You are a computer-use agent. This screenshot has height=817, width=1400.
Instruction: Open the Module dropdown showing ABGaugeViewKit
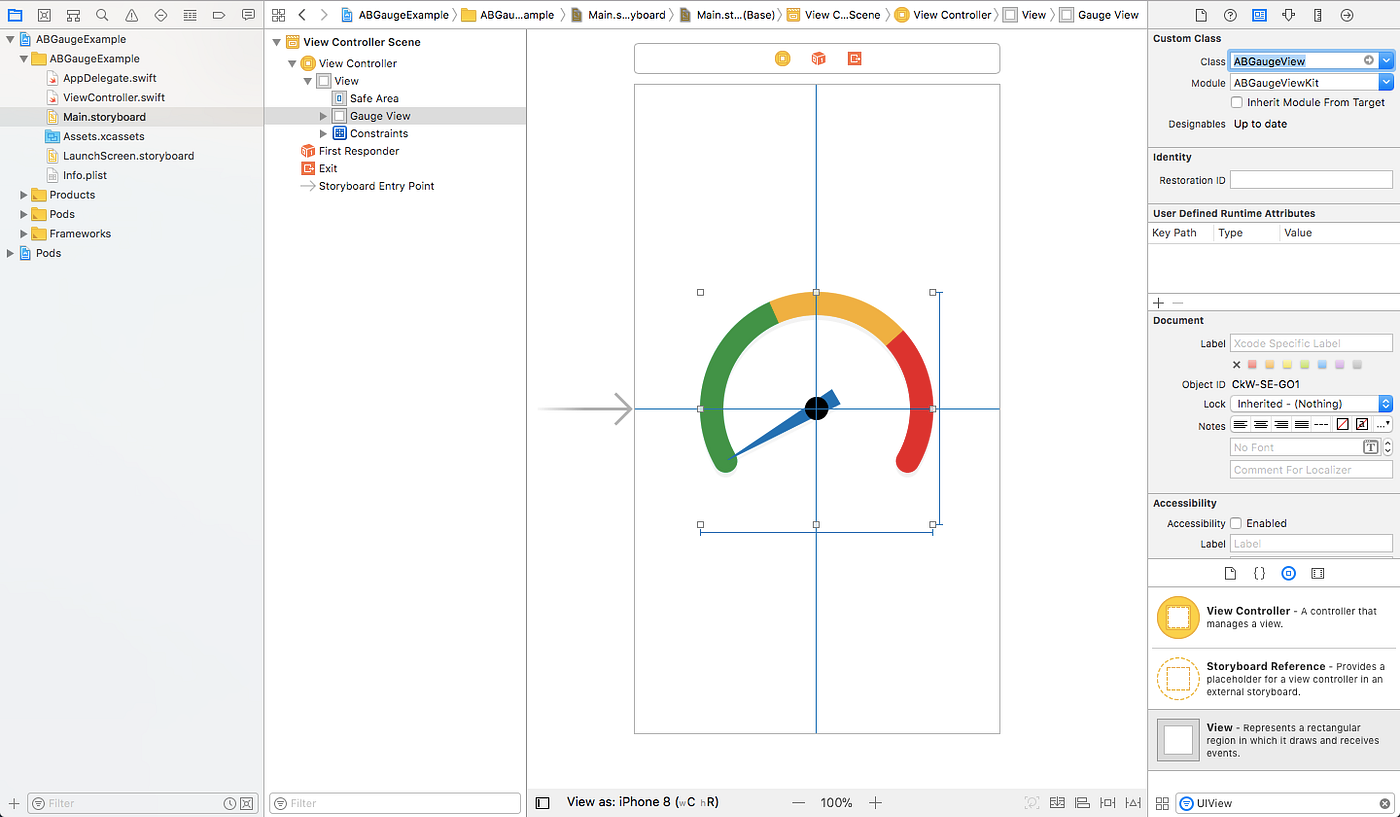click(x=1385, y=82)
